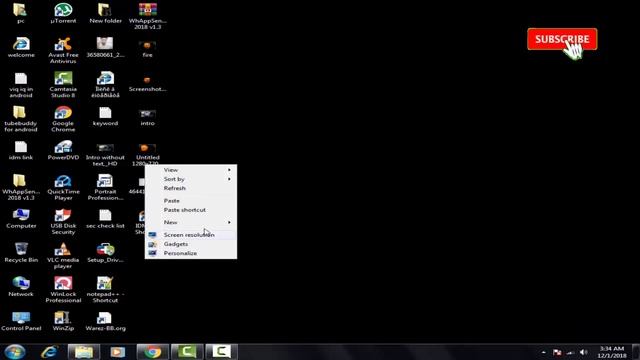640x360 pixels.
Task: Expand the View submenu in context menu
Action: point(191,170)
